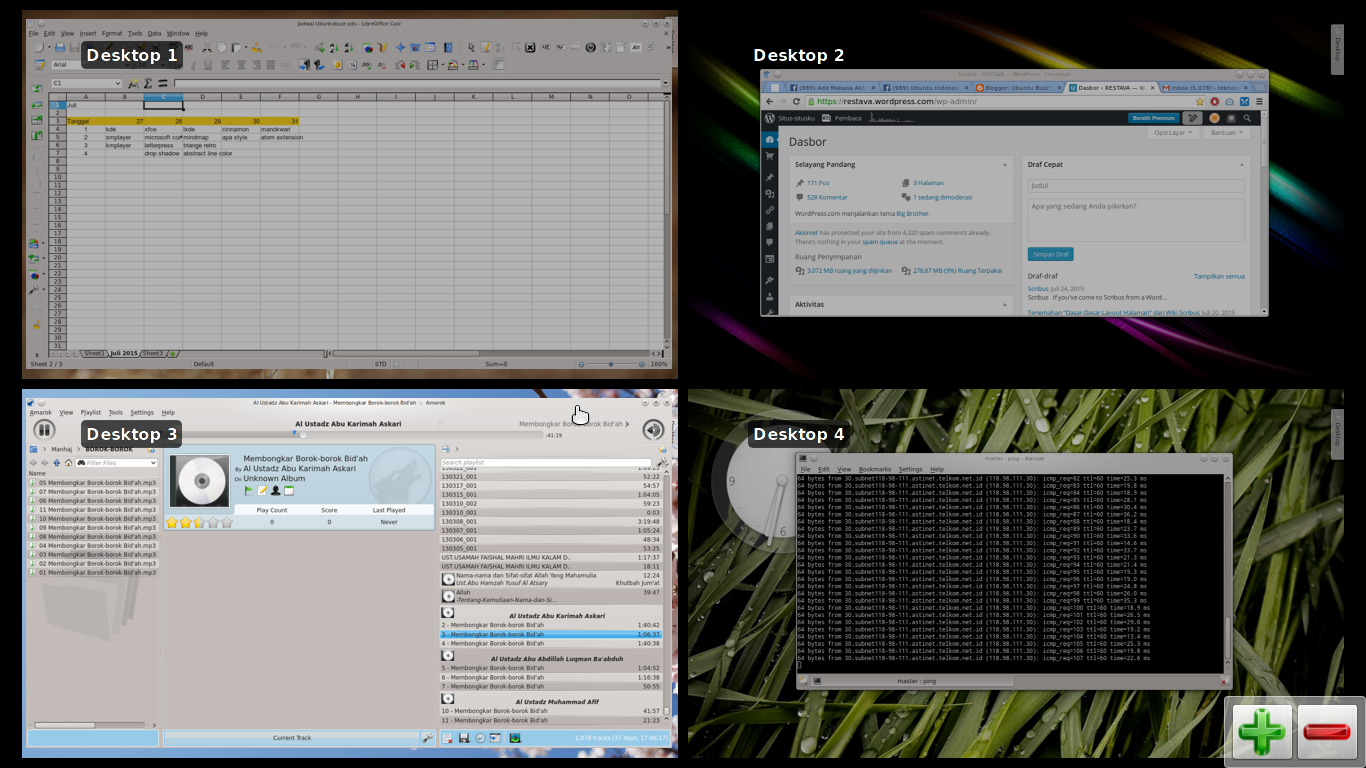Click the Search playlist field in Amarok
Viewport: 1366px width, 768px height.
[x=546, y=462]
